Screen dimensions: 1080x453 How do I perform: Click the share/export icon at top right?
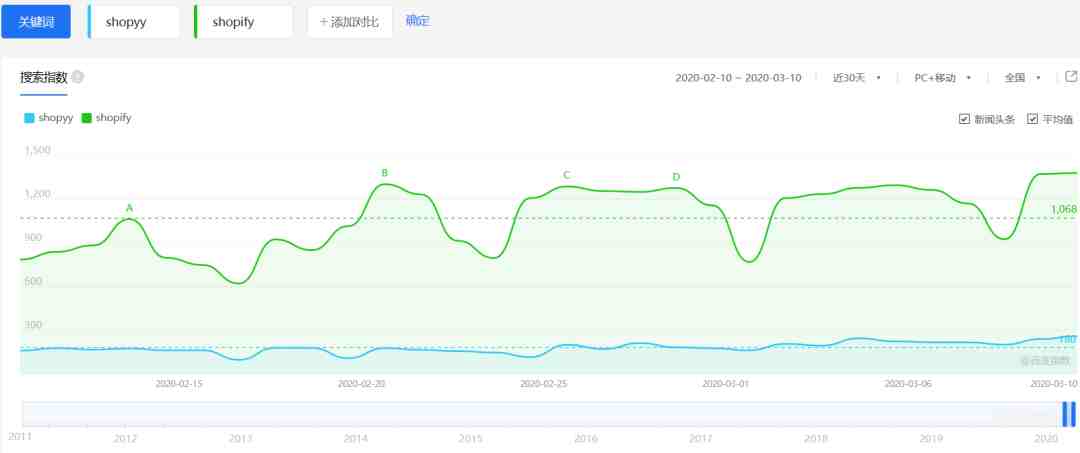pyautogui.click(x=1071, y=76)
